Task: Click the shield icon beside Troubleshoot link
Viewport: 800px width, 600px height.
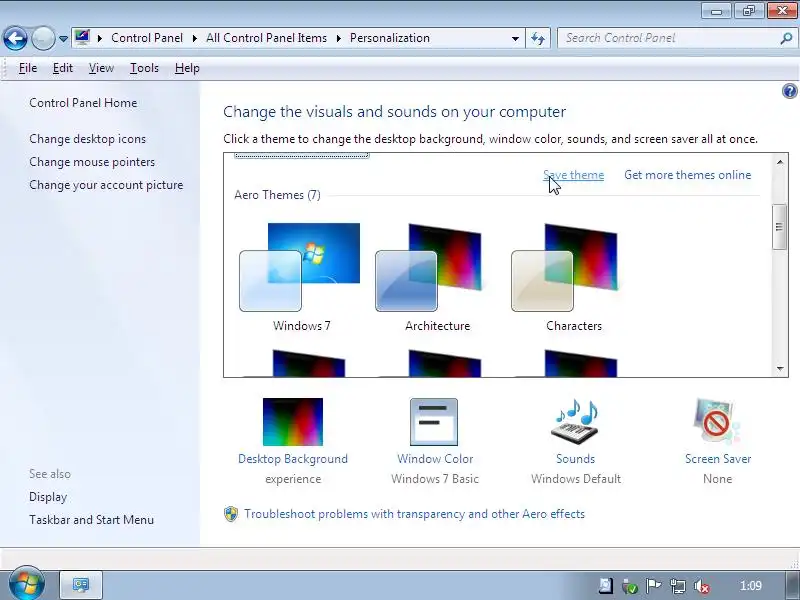Action: coord(231,514)
